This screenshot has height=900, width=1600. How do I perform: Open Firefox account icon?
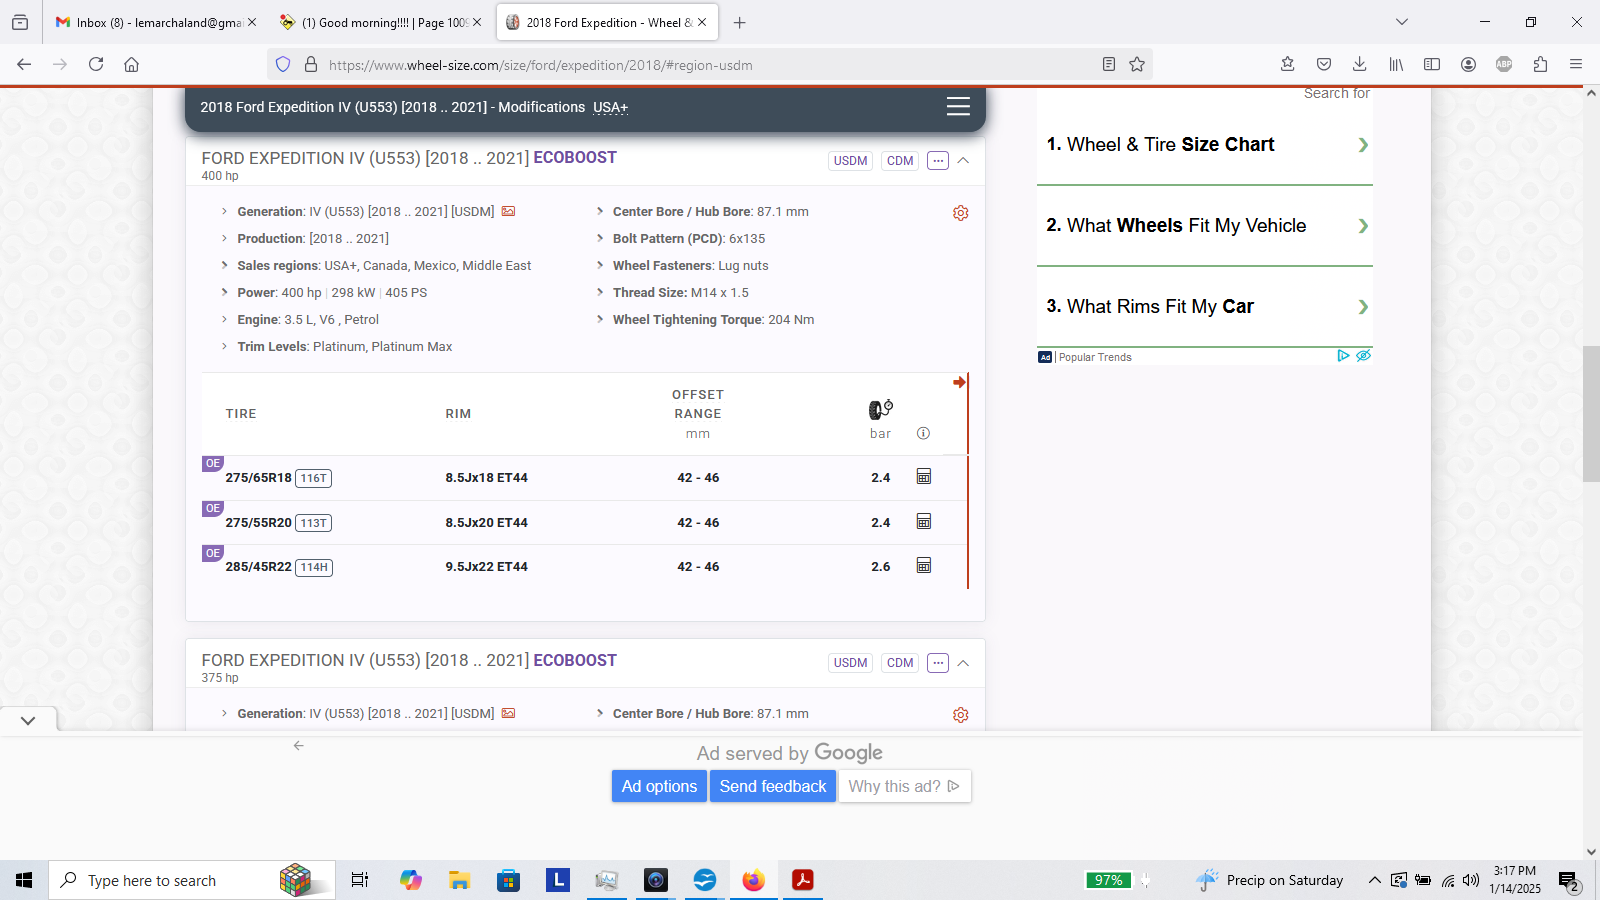1468,64
